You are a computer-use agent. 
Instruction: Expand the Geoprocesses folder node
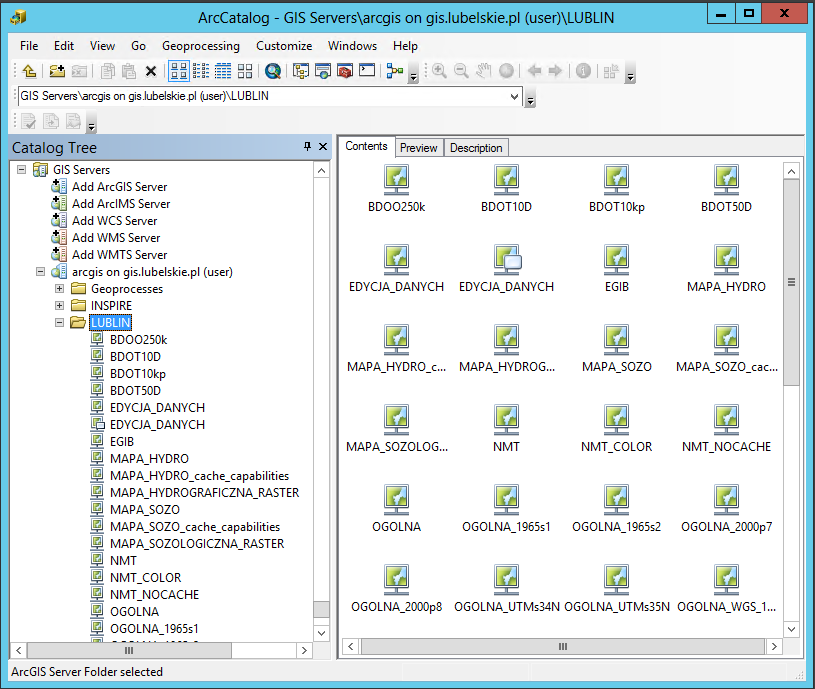click(x=60, y=288)
